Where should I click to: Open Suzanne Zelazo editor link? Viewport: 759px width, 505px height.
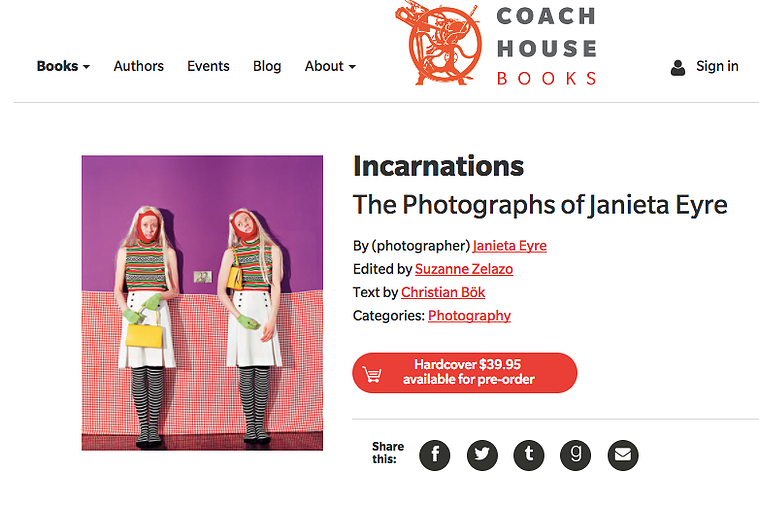(x=464, y=269)
